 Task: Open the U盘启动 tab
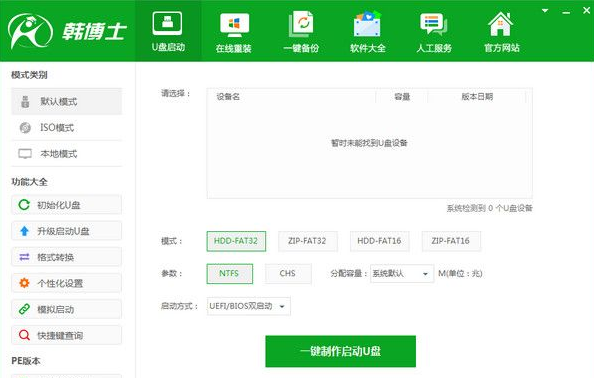tap(168, 31)
